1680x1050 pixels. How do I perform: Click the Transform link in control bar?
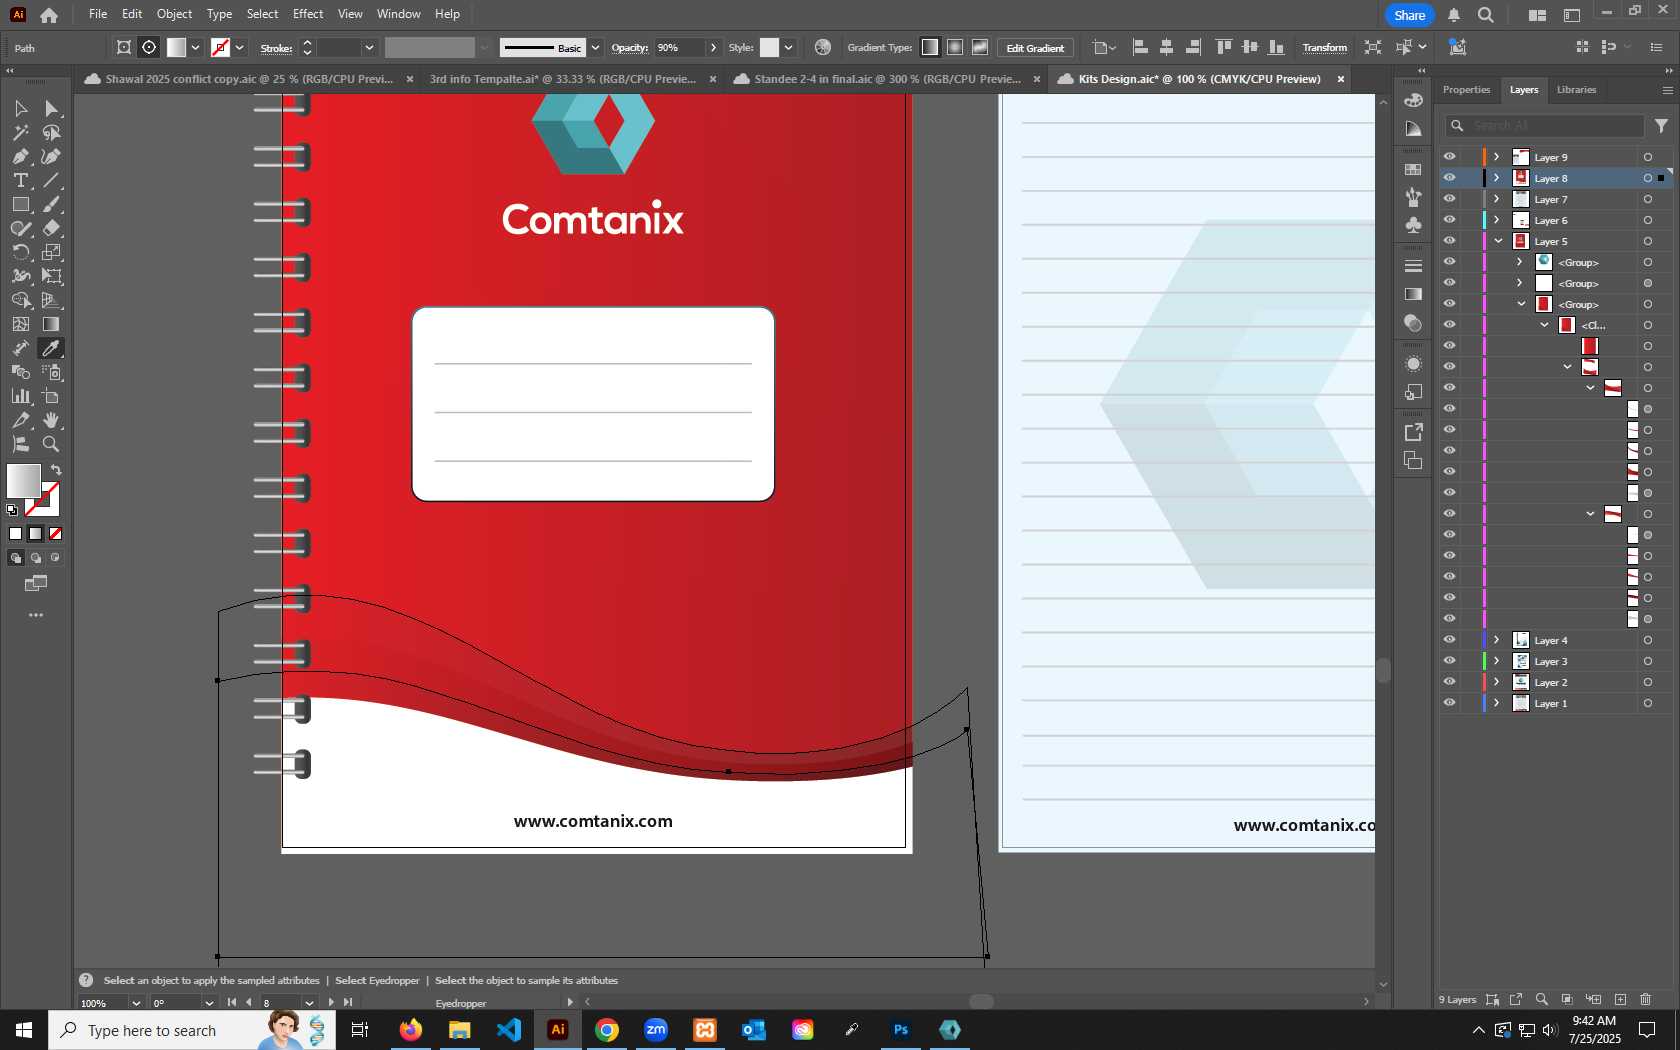click(1324, 47)
